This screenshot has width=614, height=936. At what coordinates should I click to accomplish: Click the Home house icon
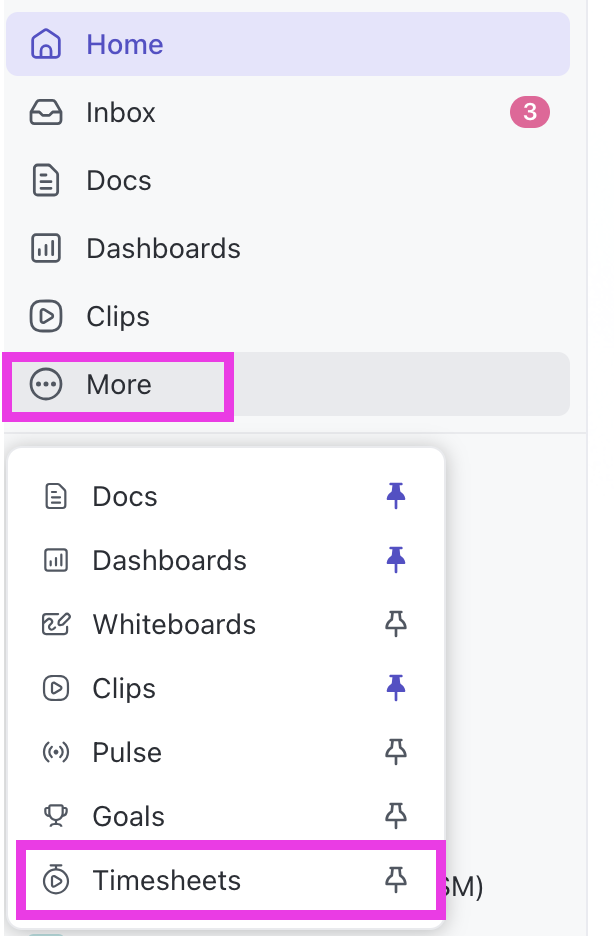tap(46, 45)
